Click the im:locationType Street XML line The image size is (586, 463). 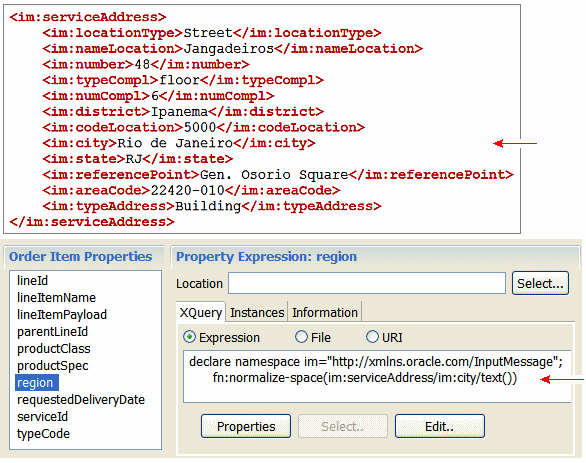[x=212, y=33]
